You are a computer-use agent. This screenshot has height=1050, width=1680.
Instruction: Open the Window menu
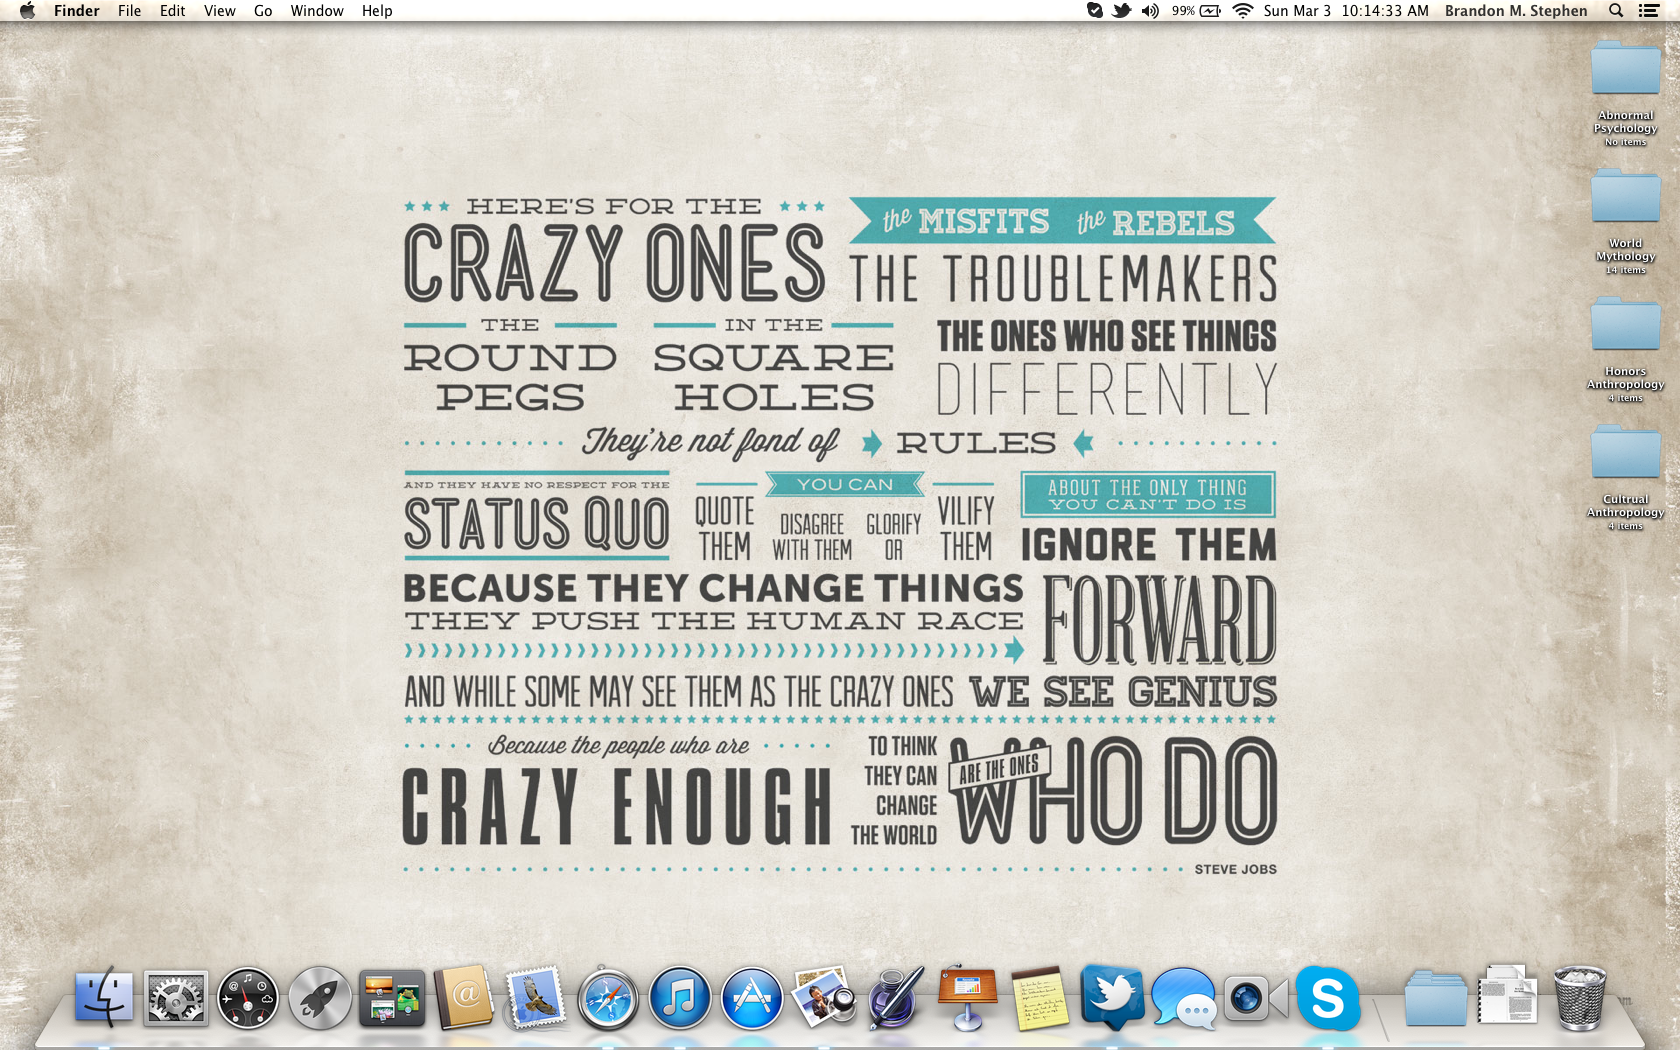click(x=317, y=11)
